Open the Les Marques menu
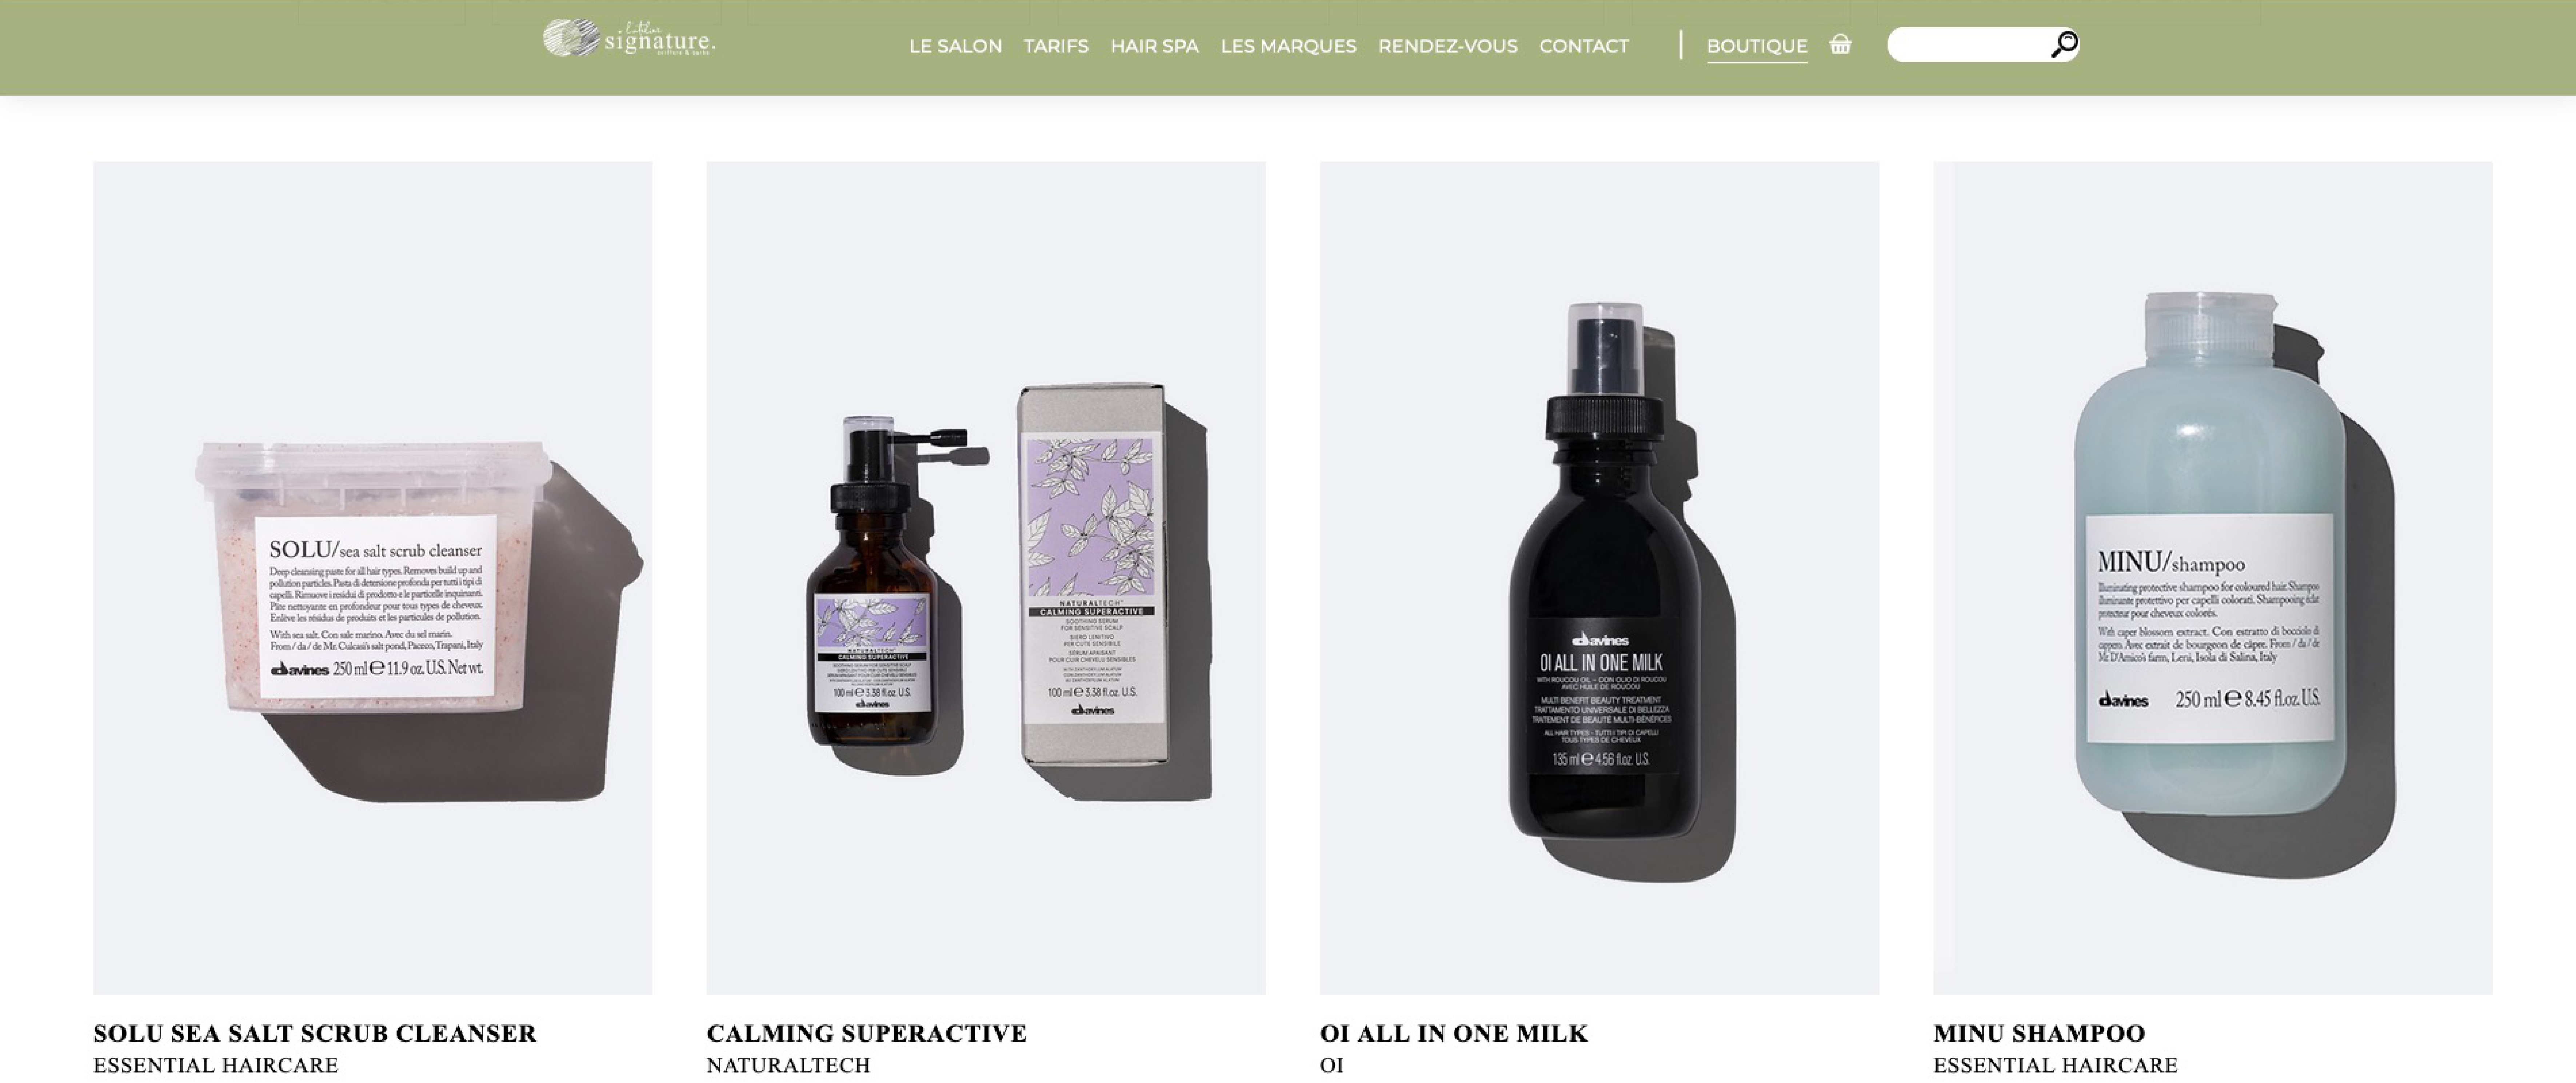 1288,46
